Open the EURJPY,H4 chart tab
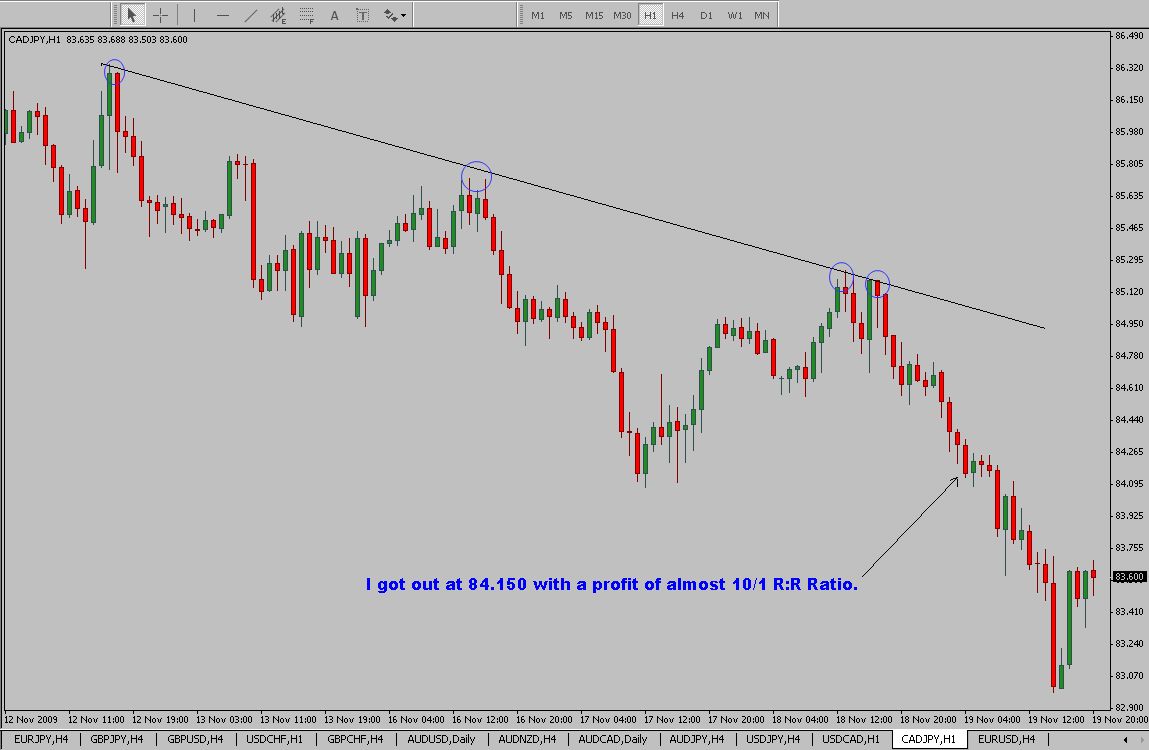 pos(42,739)
